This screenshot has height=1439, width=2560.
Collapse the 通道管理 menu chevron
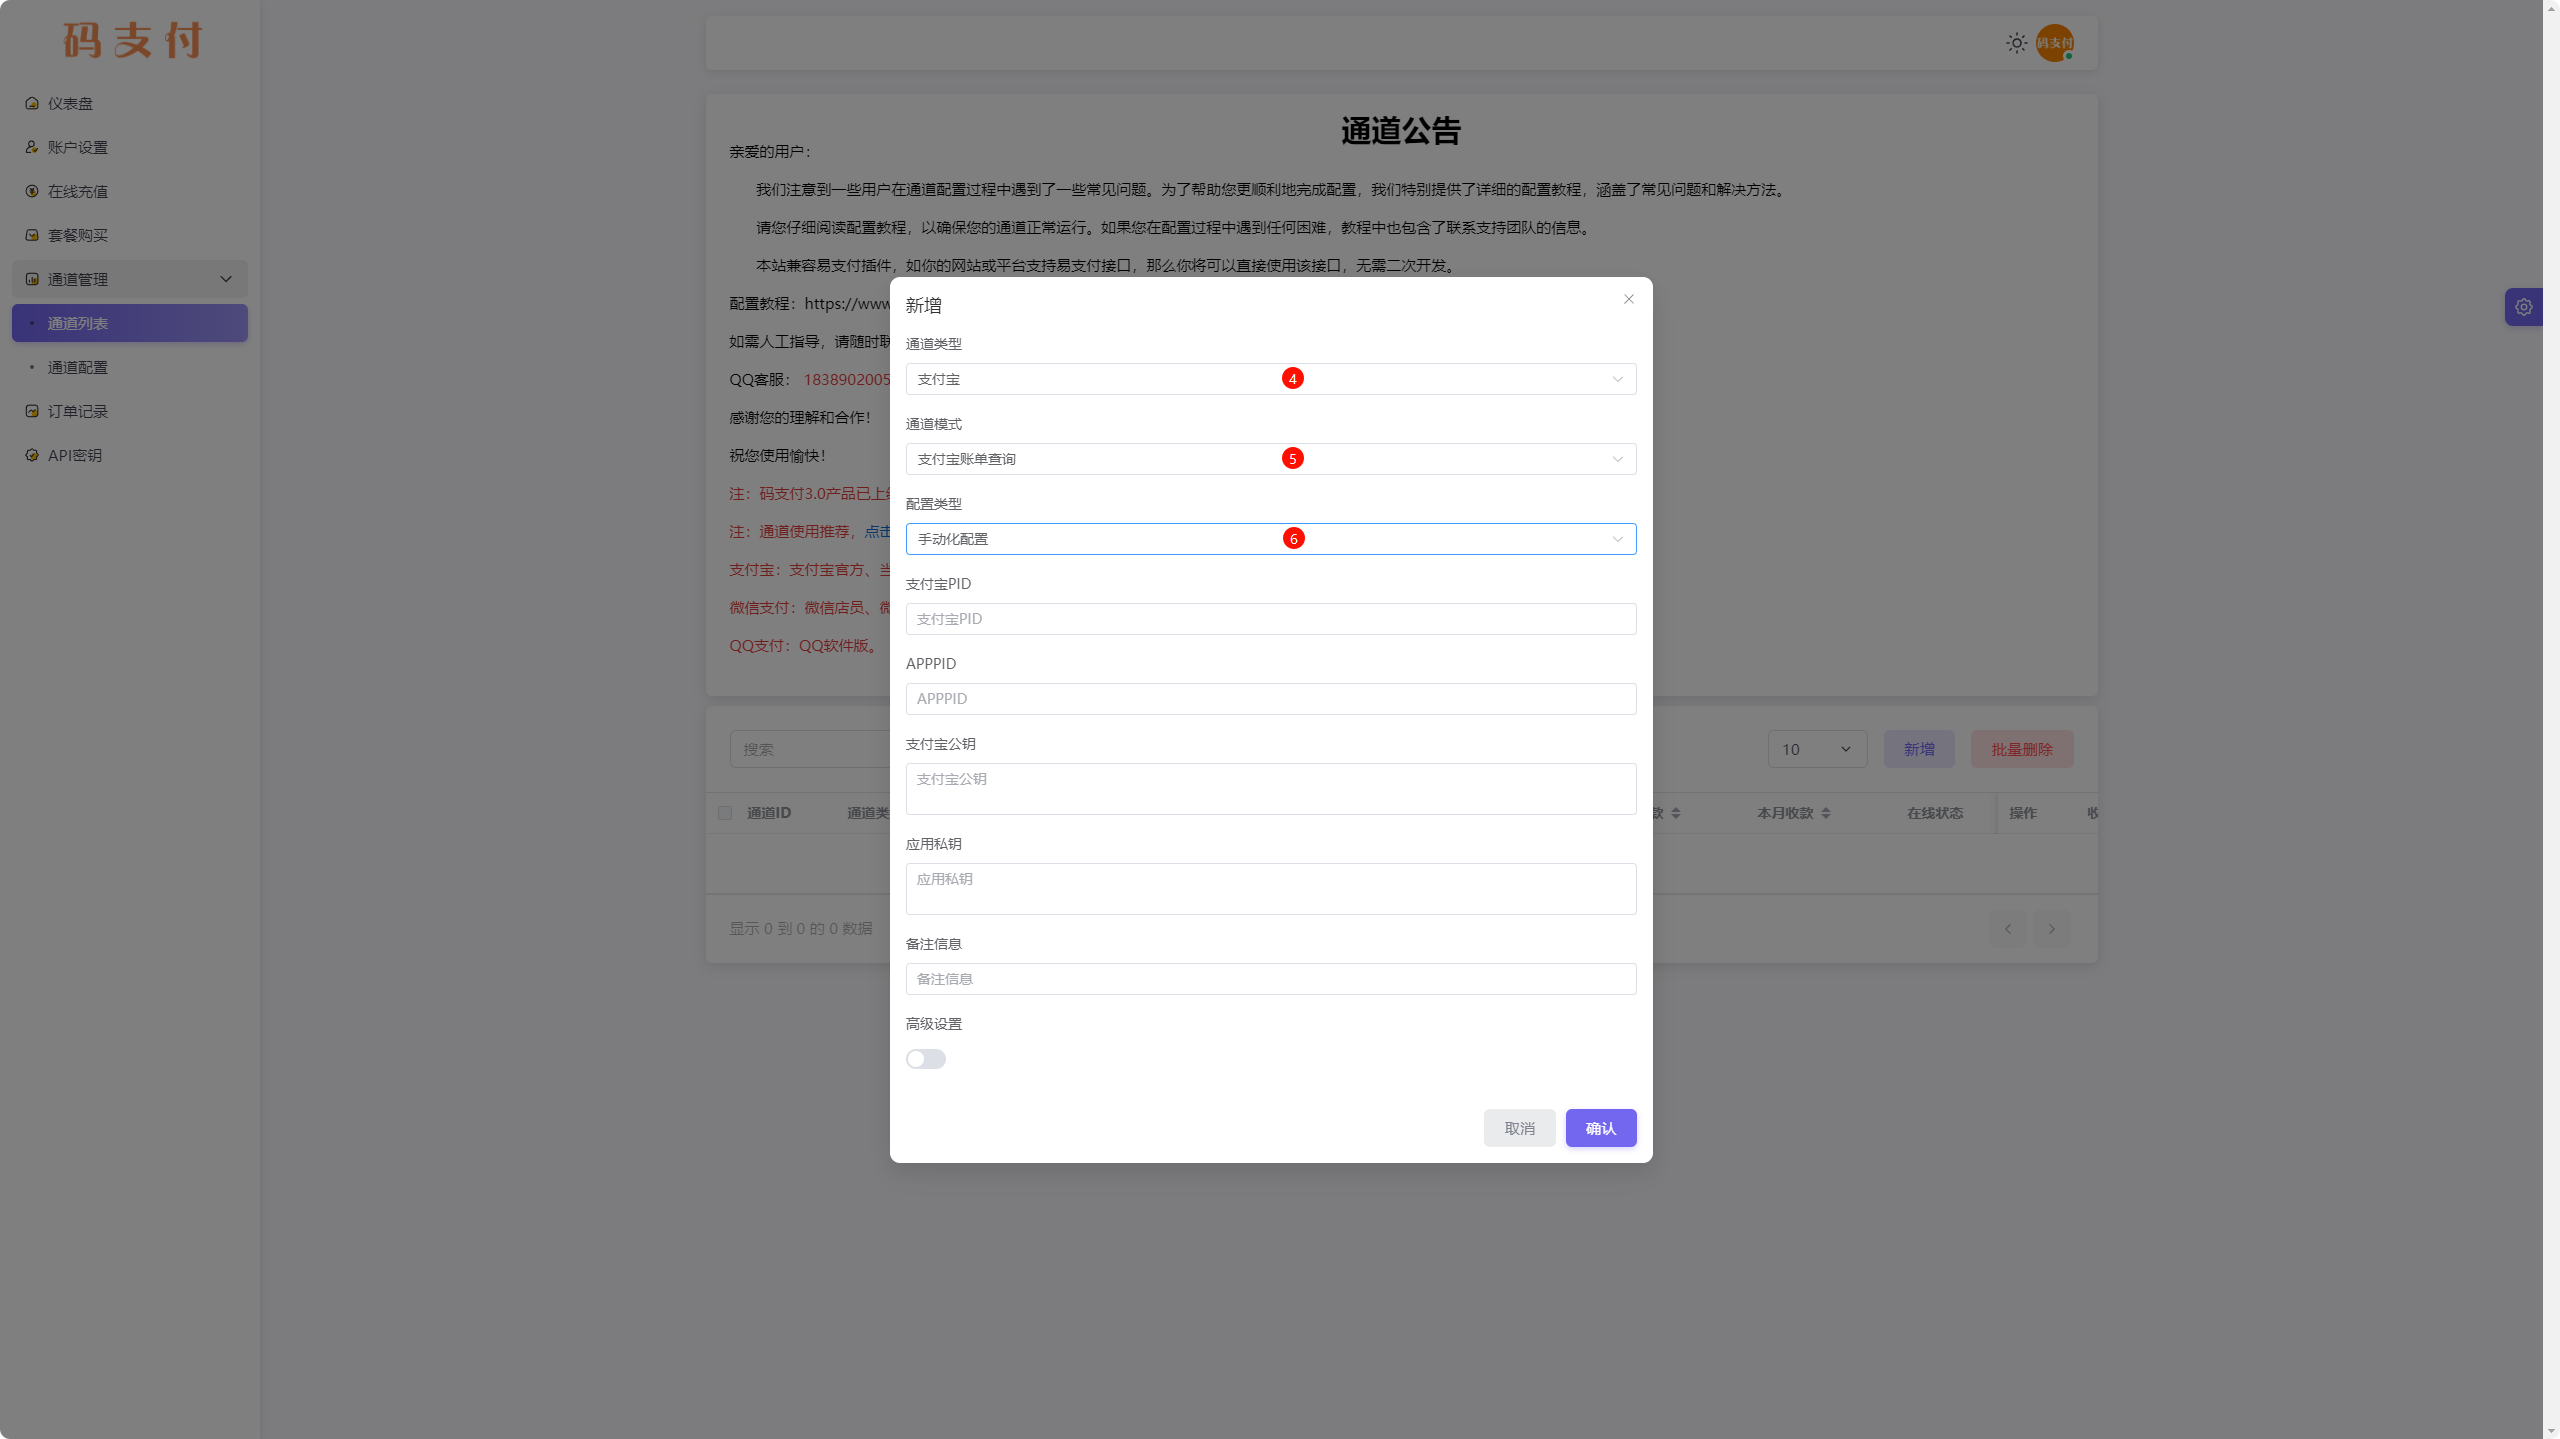click(x=226, y=279)
